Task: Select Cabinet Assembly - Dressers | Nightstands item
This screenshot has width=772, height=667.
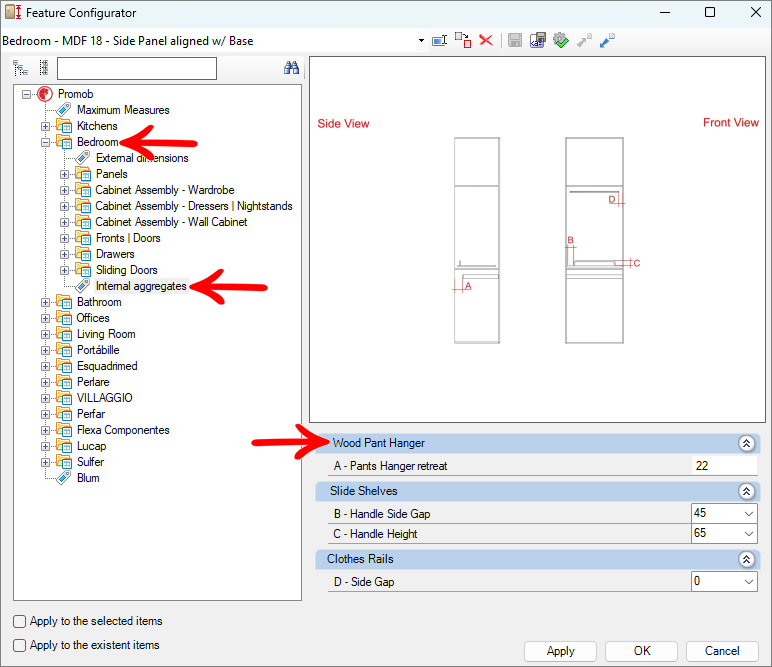Action: click(x=194, y=206)
